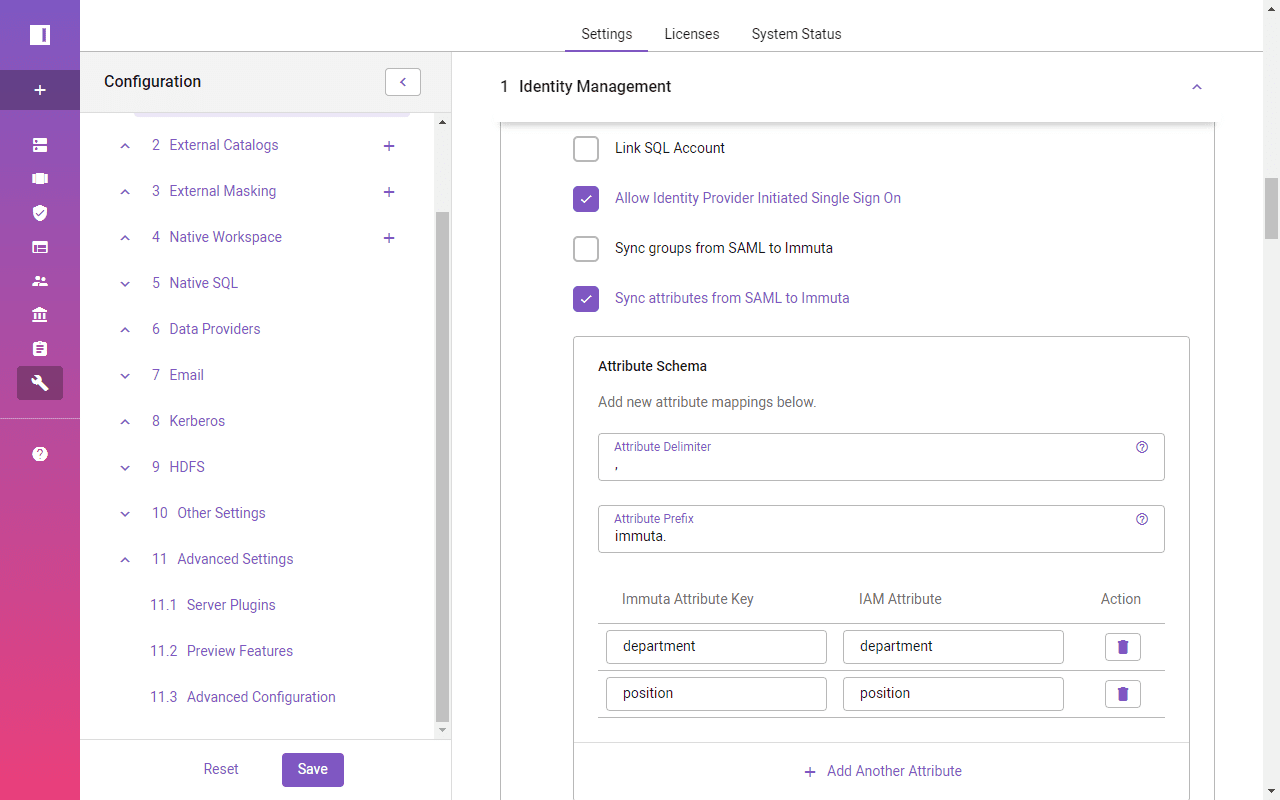This screenshot has height=800, width=1280.
Task: Open the governance bank building icon
Action: point(40,315)
